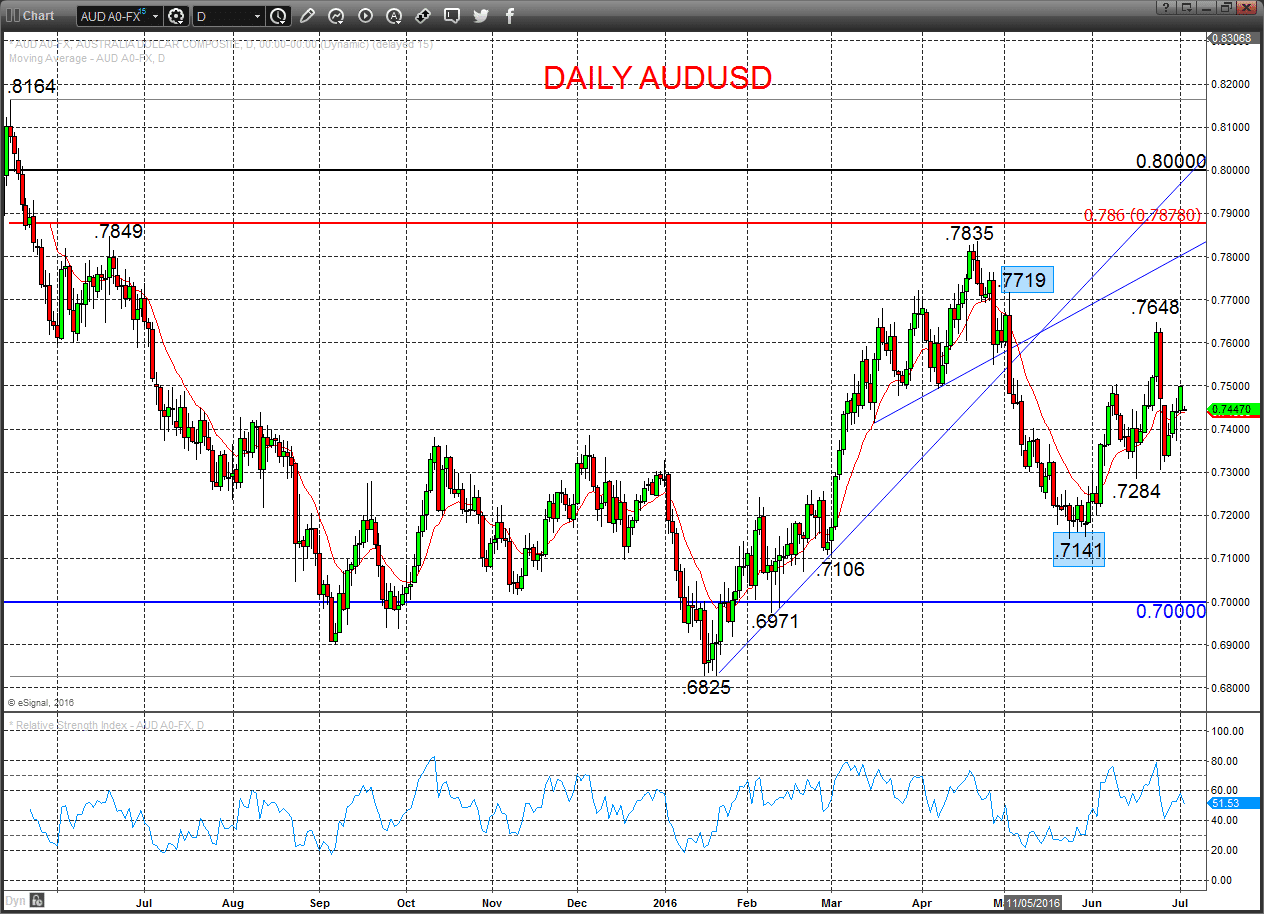Click the 0.8000 horizontal line label
This screenshot has width=1264, height=914.
click(1171, 161)
